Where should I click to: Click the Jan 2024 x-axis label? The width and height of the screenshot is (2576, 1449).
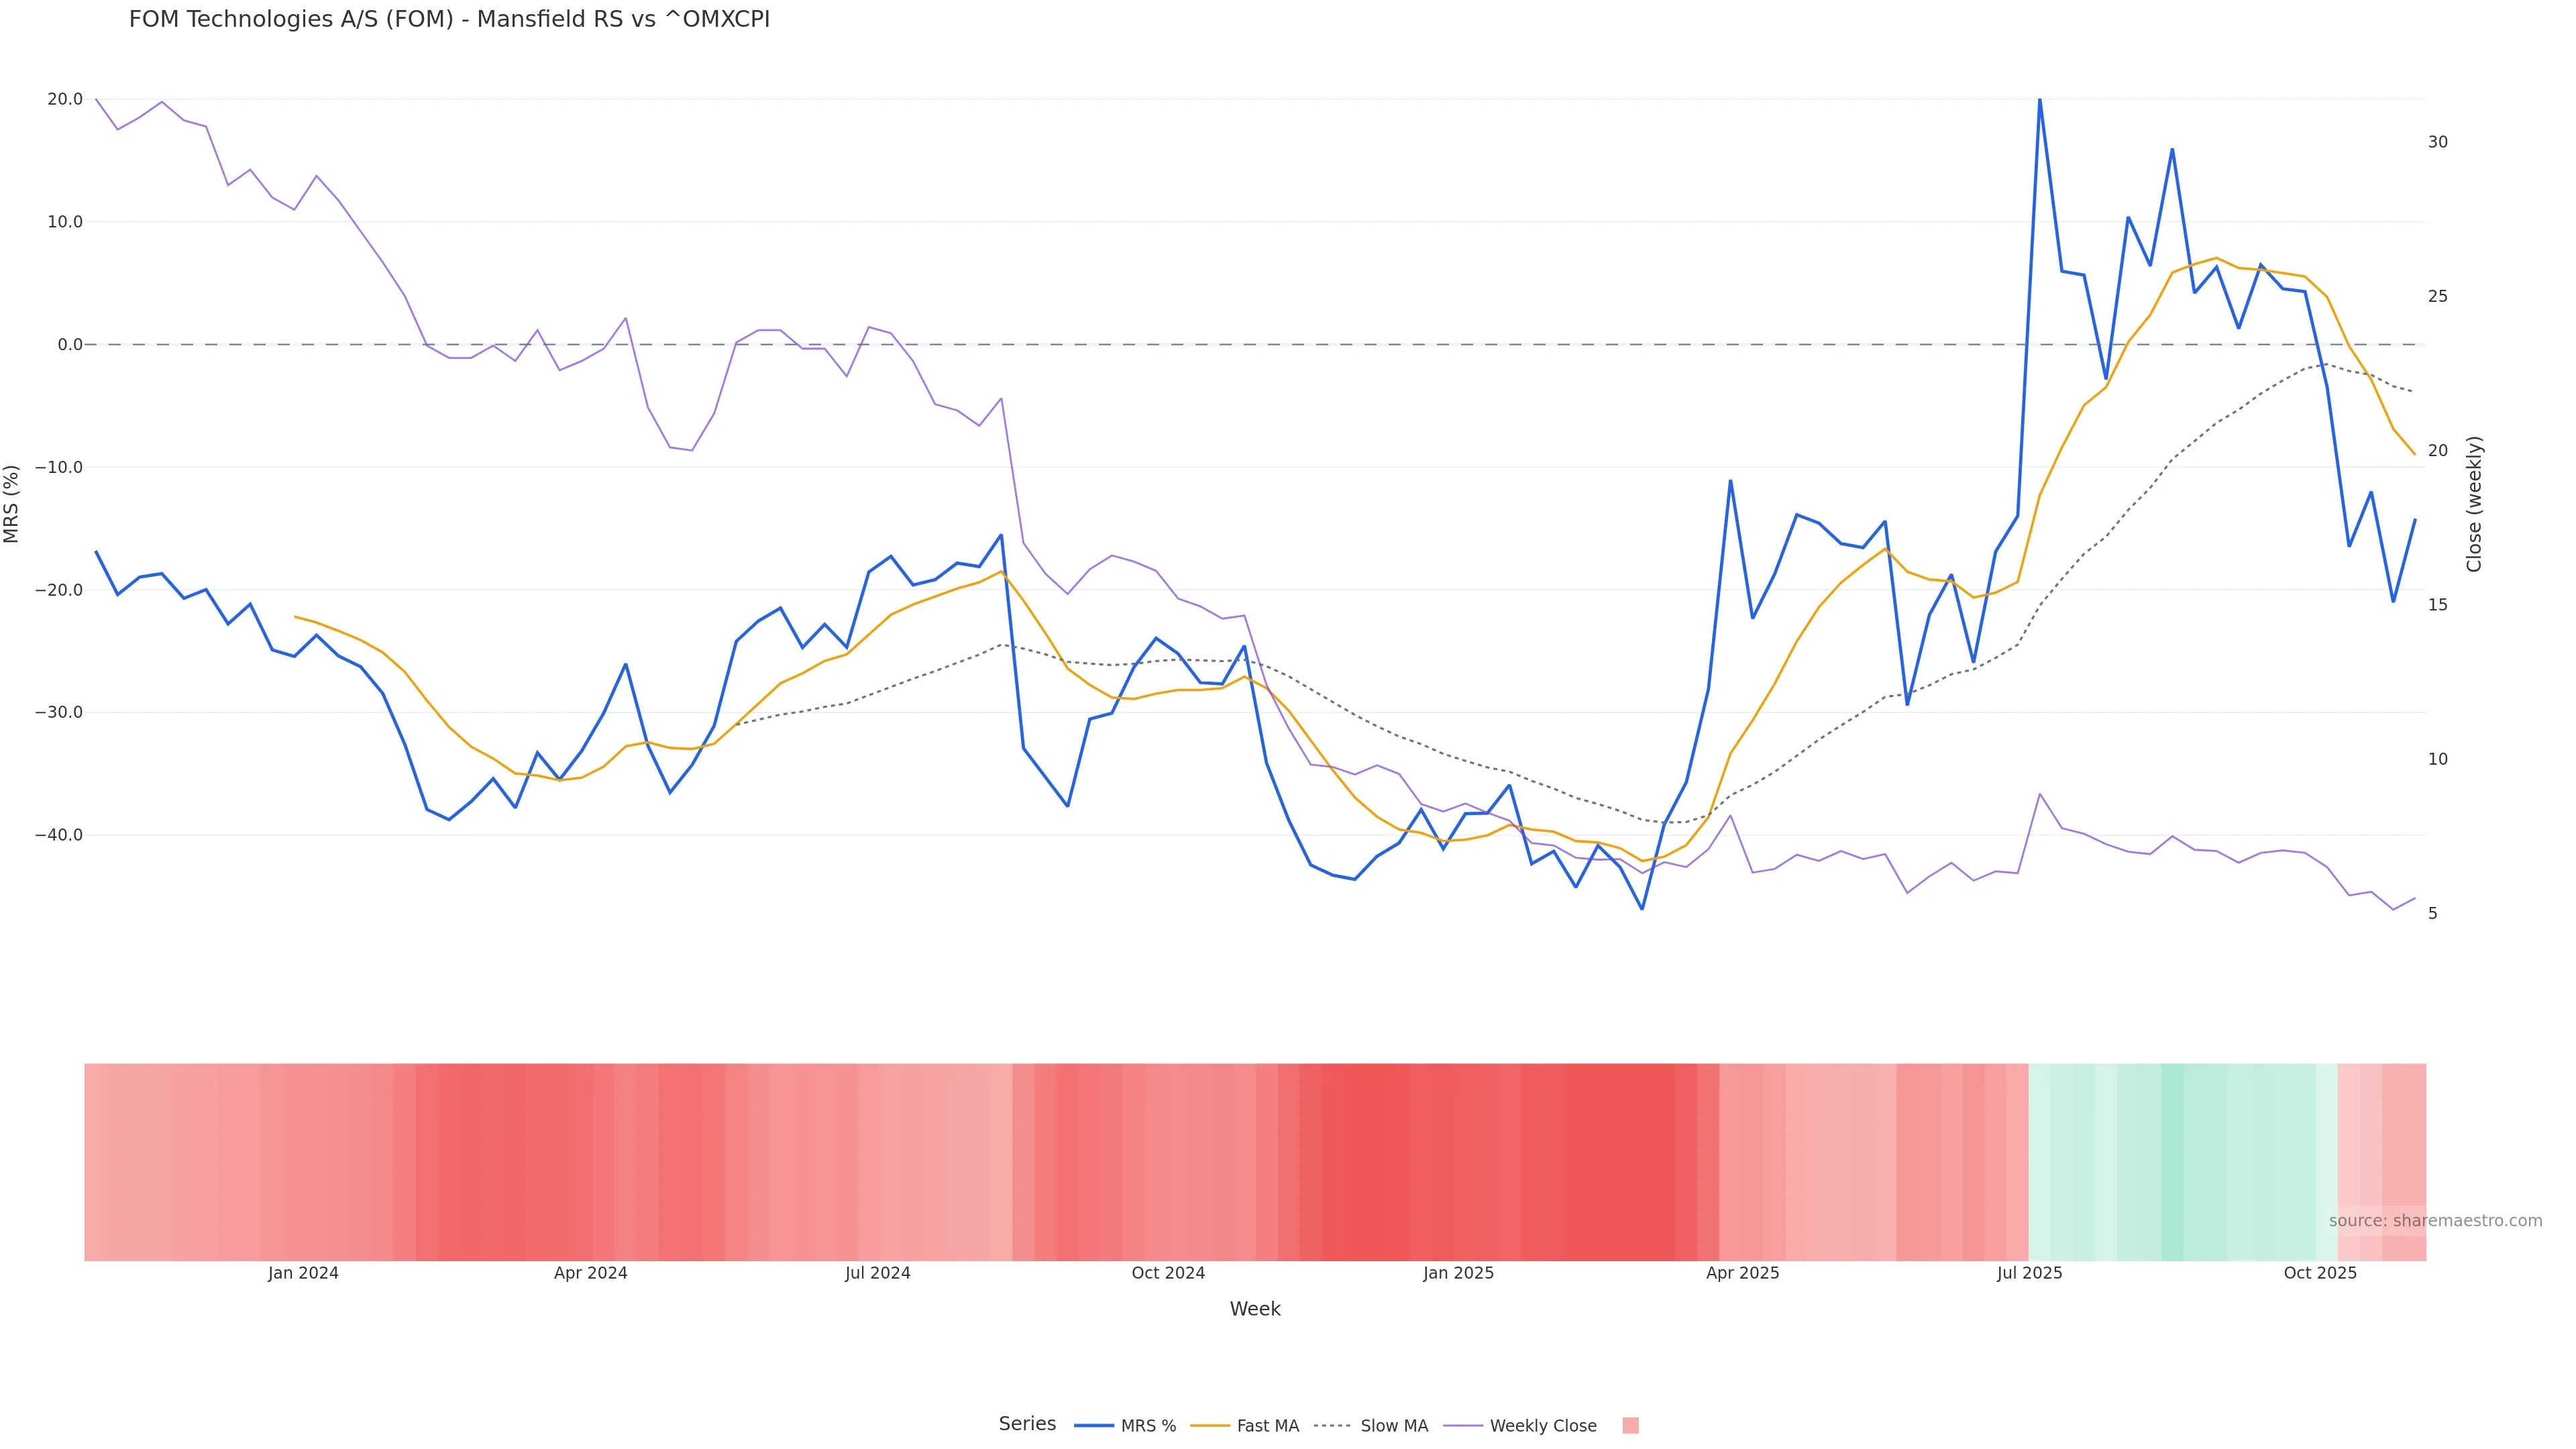(303, 1273)
